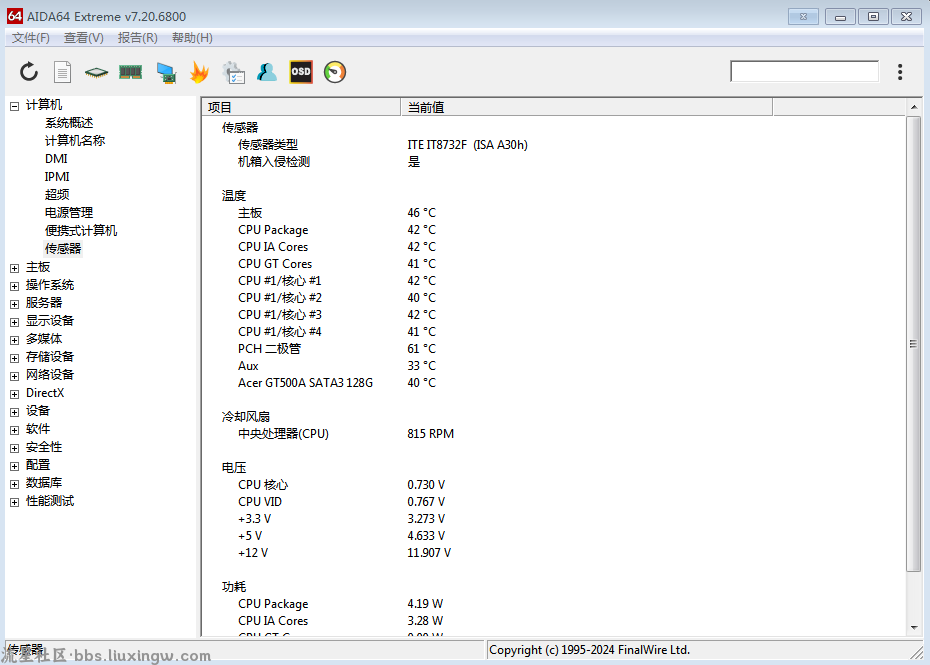Expand the 多媒体 tree node

(x=15, y=340)
